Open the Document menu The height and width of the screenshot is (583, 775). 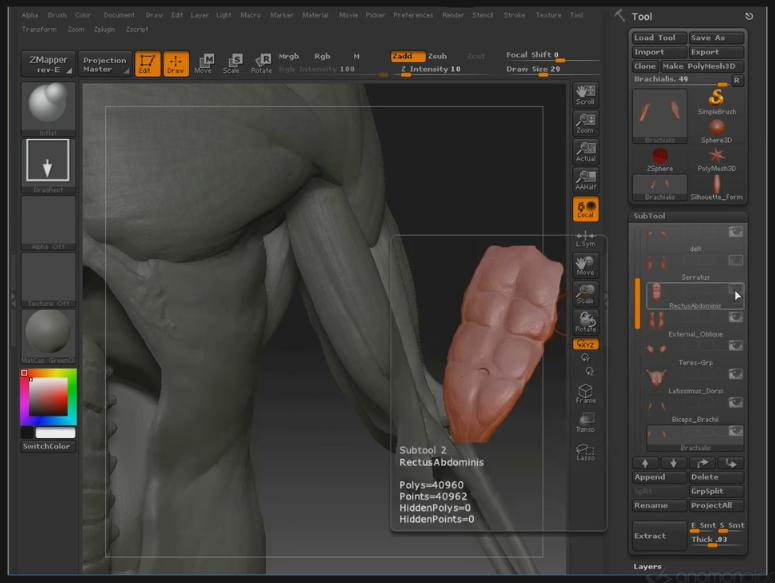[x=119, y=15]
